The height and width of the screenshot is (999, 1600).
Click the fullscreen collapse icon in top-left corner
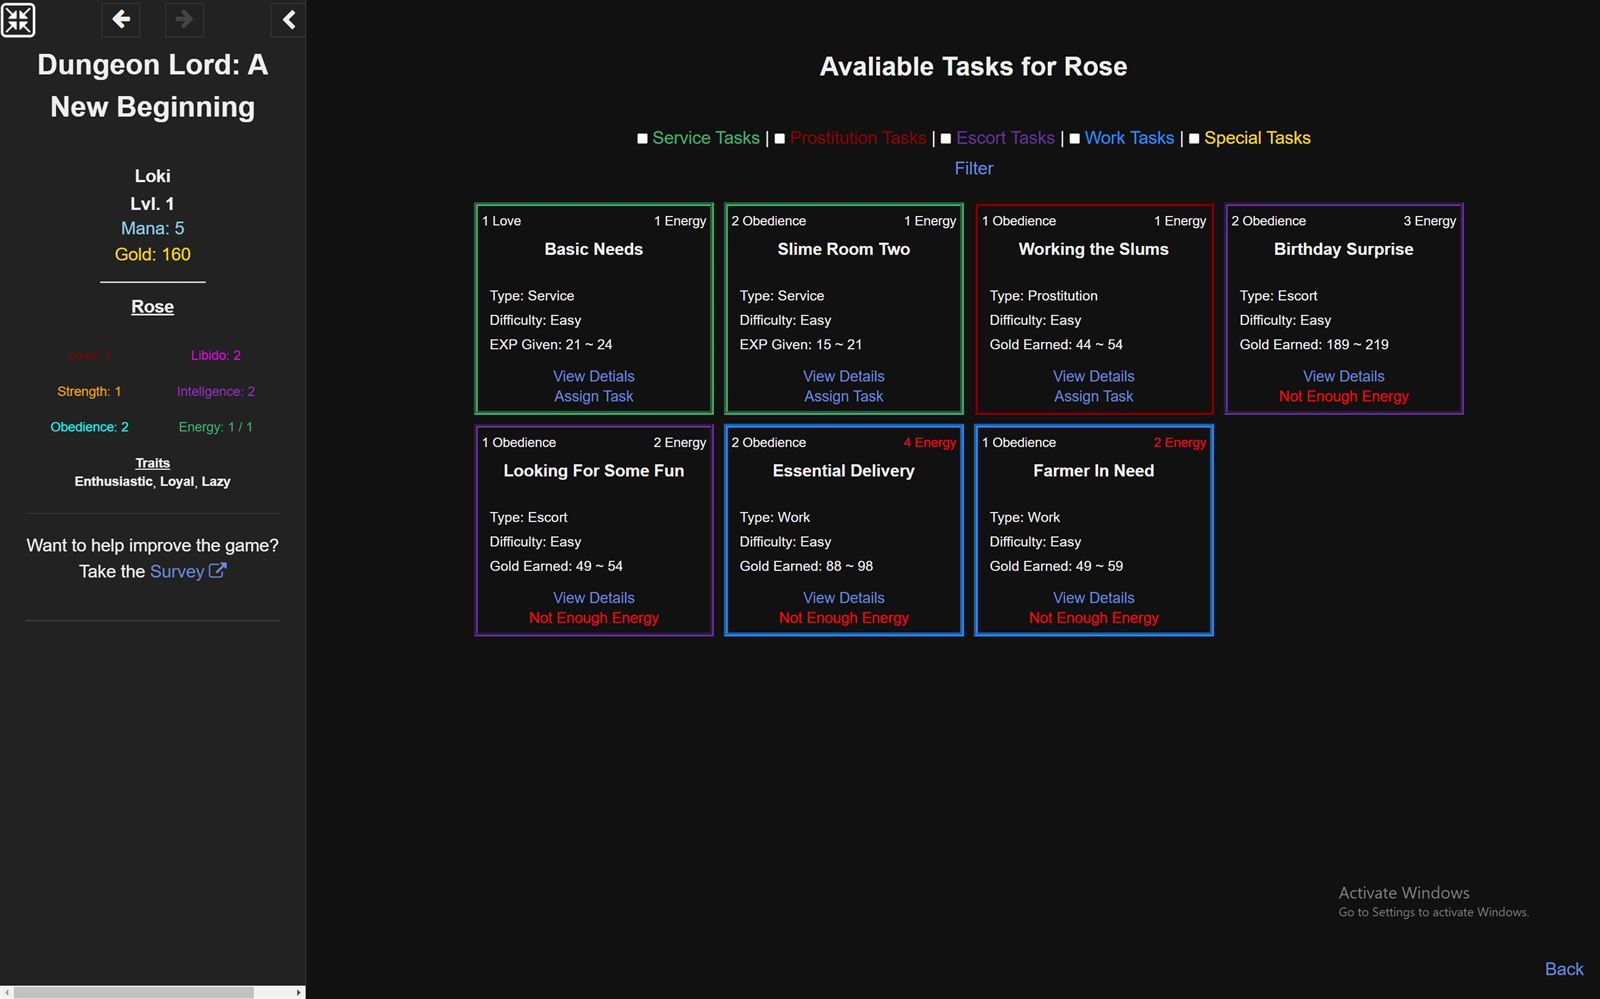pos(18,20)
